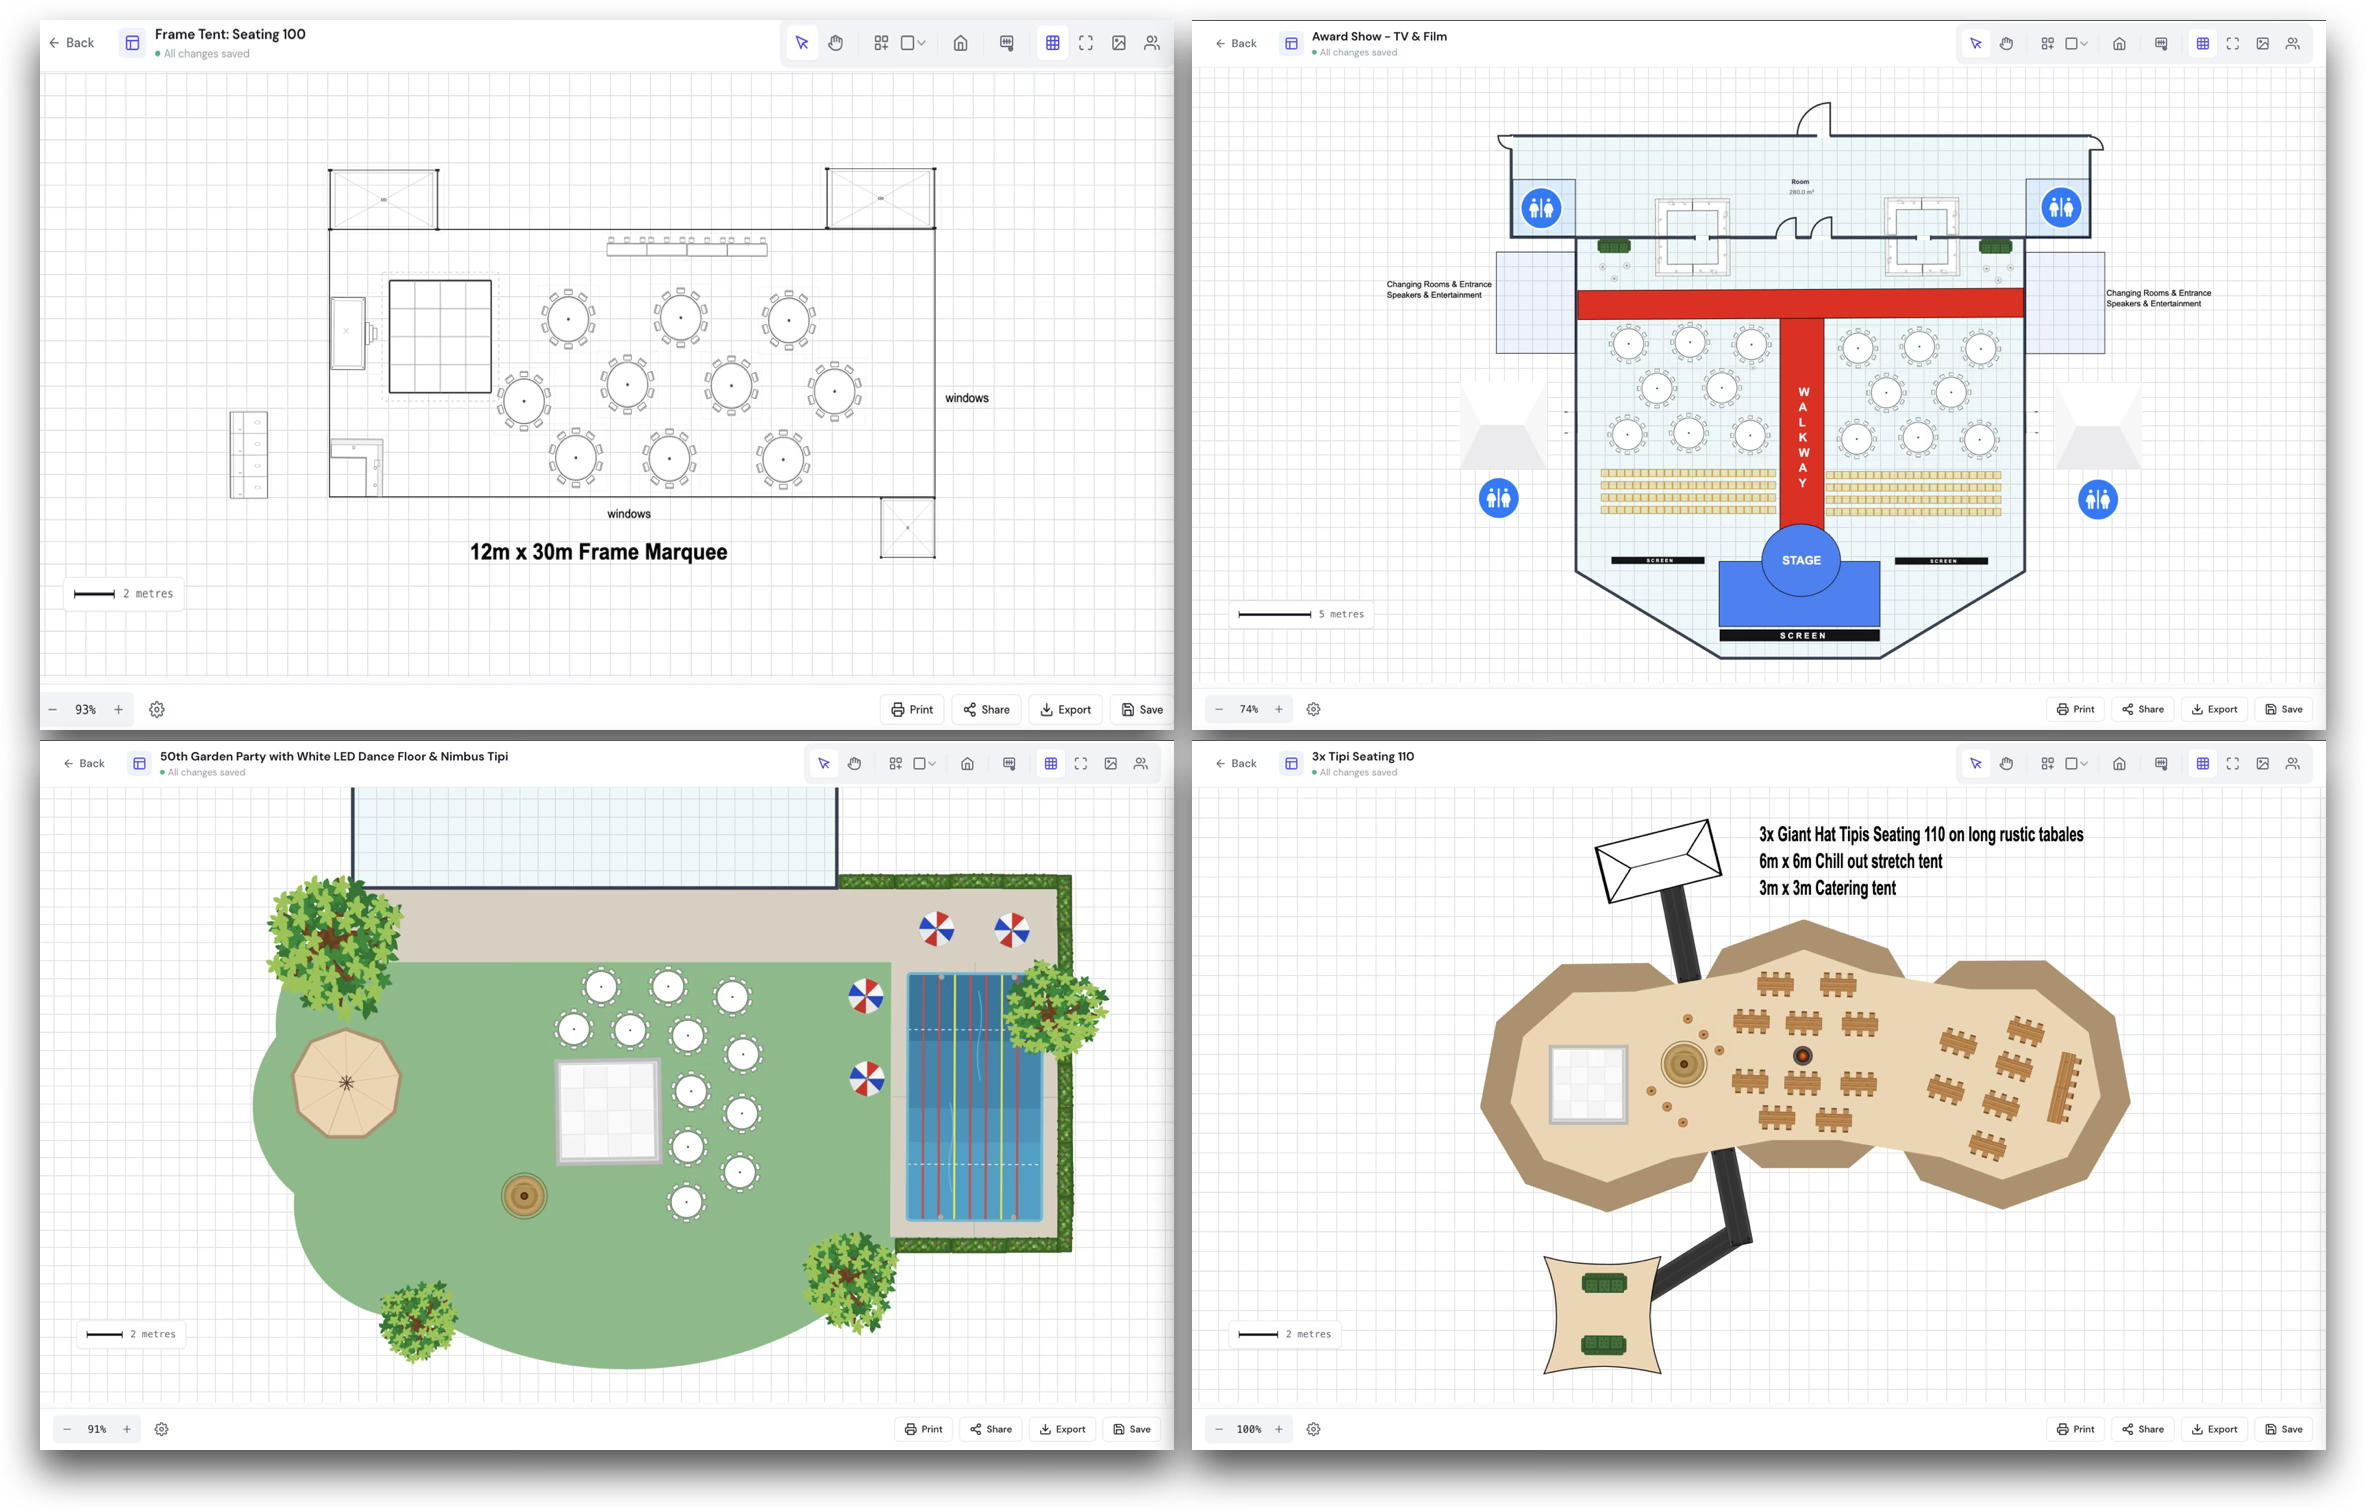The height and width of the screenshot is (1510, 2366).
Task: Click Export in the Frame Tent panel
Action: coord(1066,709)
